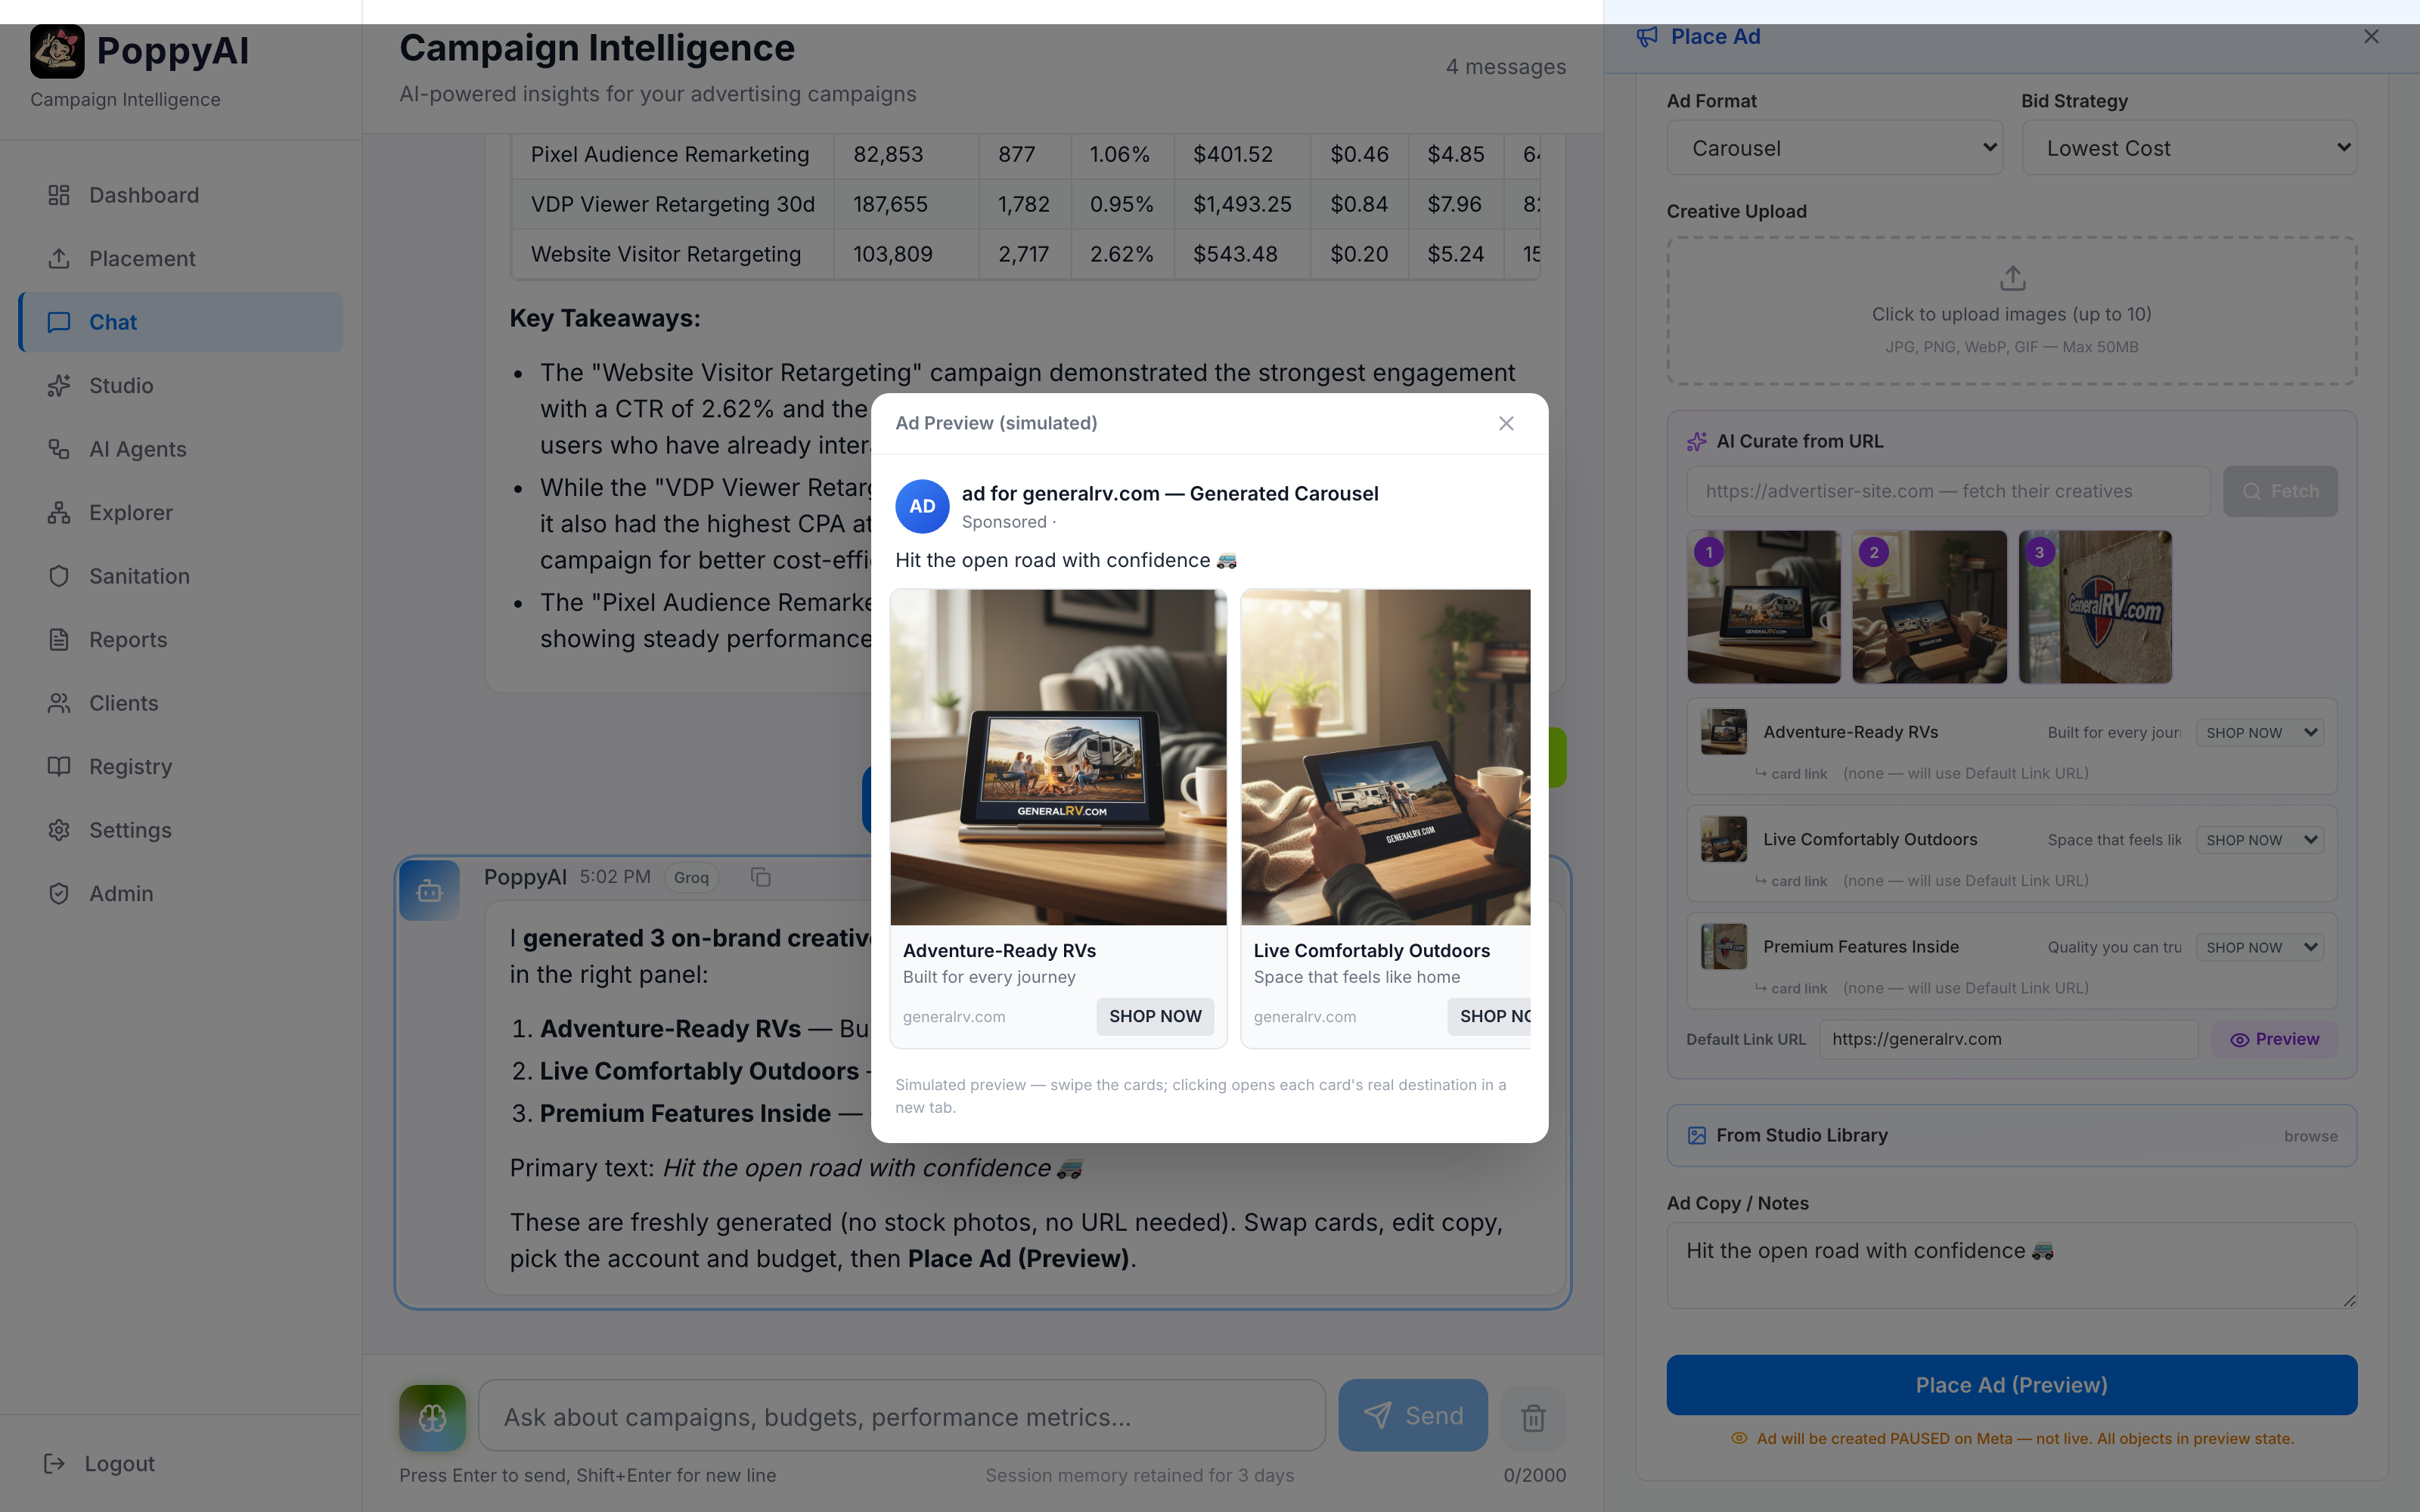
Task: Click SHOP NOW on Live Comfortably Outdoors card
Action: click(1490, 1016)
